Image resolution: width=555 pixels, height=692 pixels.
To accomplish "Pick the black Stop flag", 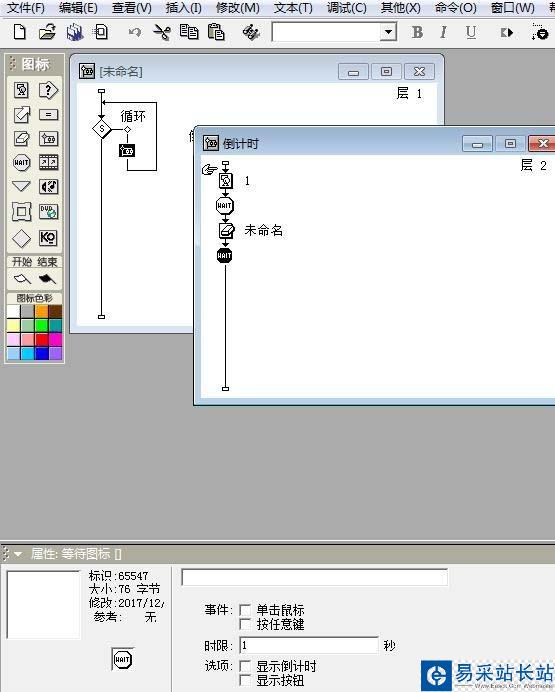I will 47,279.
